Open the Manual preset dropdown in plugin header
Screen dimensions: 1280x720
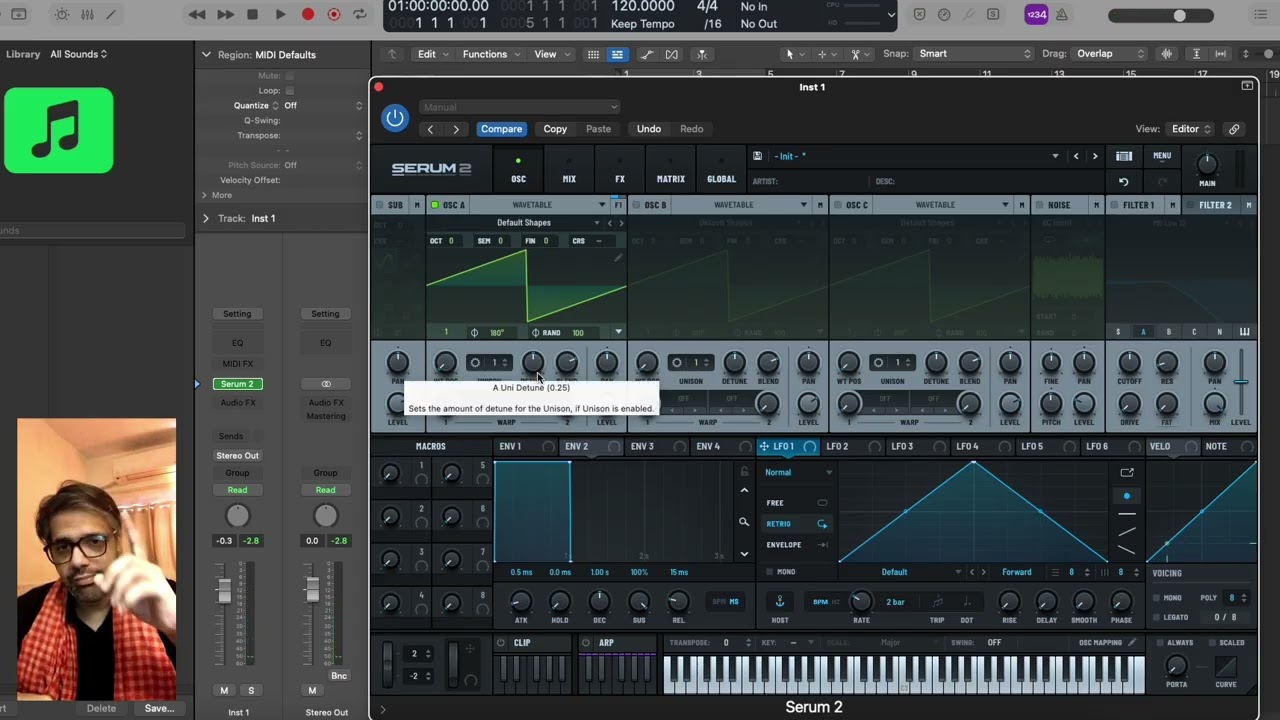pyautogui.click(x=520, y=107)
